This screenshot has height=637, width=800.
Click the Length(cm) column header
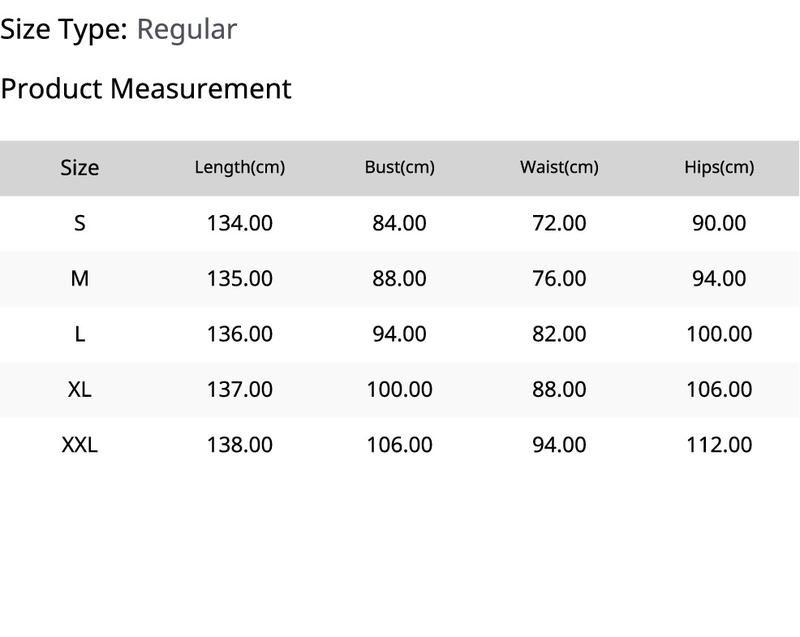tap(239, 167)
